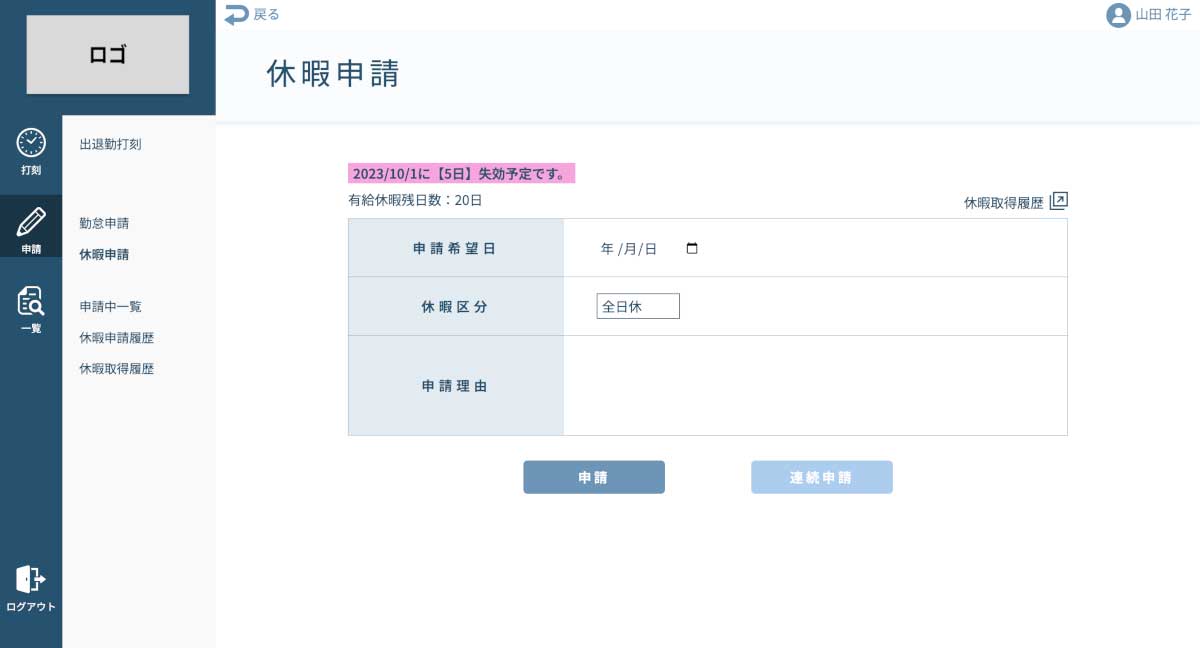Open 休暇取得履歴 in the left submenu
The width and height of the screenshot is (1200, 648).
pyautogui.click(x=116, y=369)
